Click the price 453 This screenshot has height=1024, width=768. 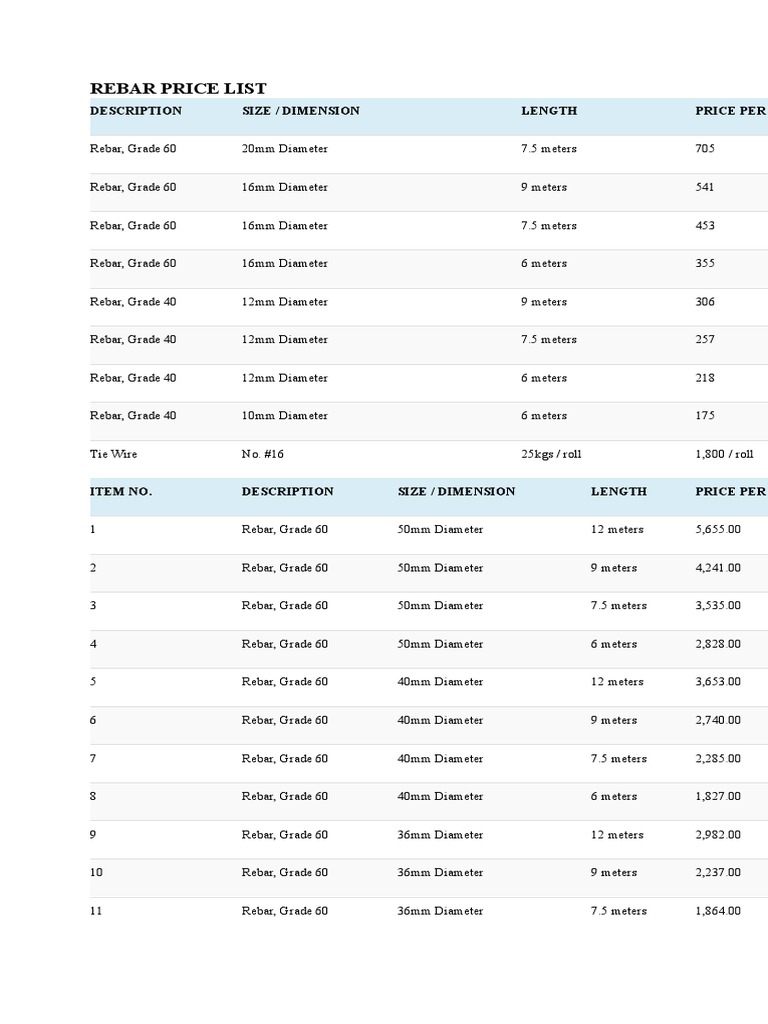point(705,225)
